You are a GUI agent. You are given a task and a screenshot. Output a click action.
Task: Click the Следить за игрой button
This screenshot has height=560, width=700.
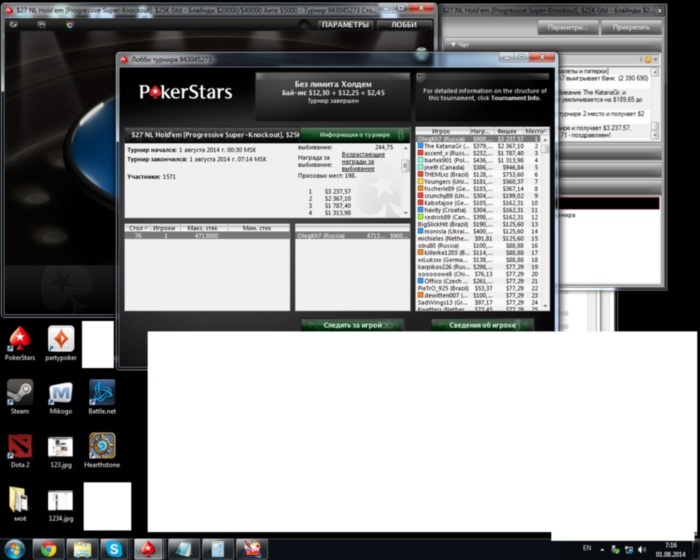353,325
